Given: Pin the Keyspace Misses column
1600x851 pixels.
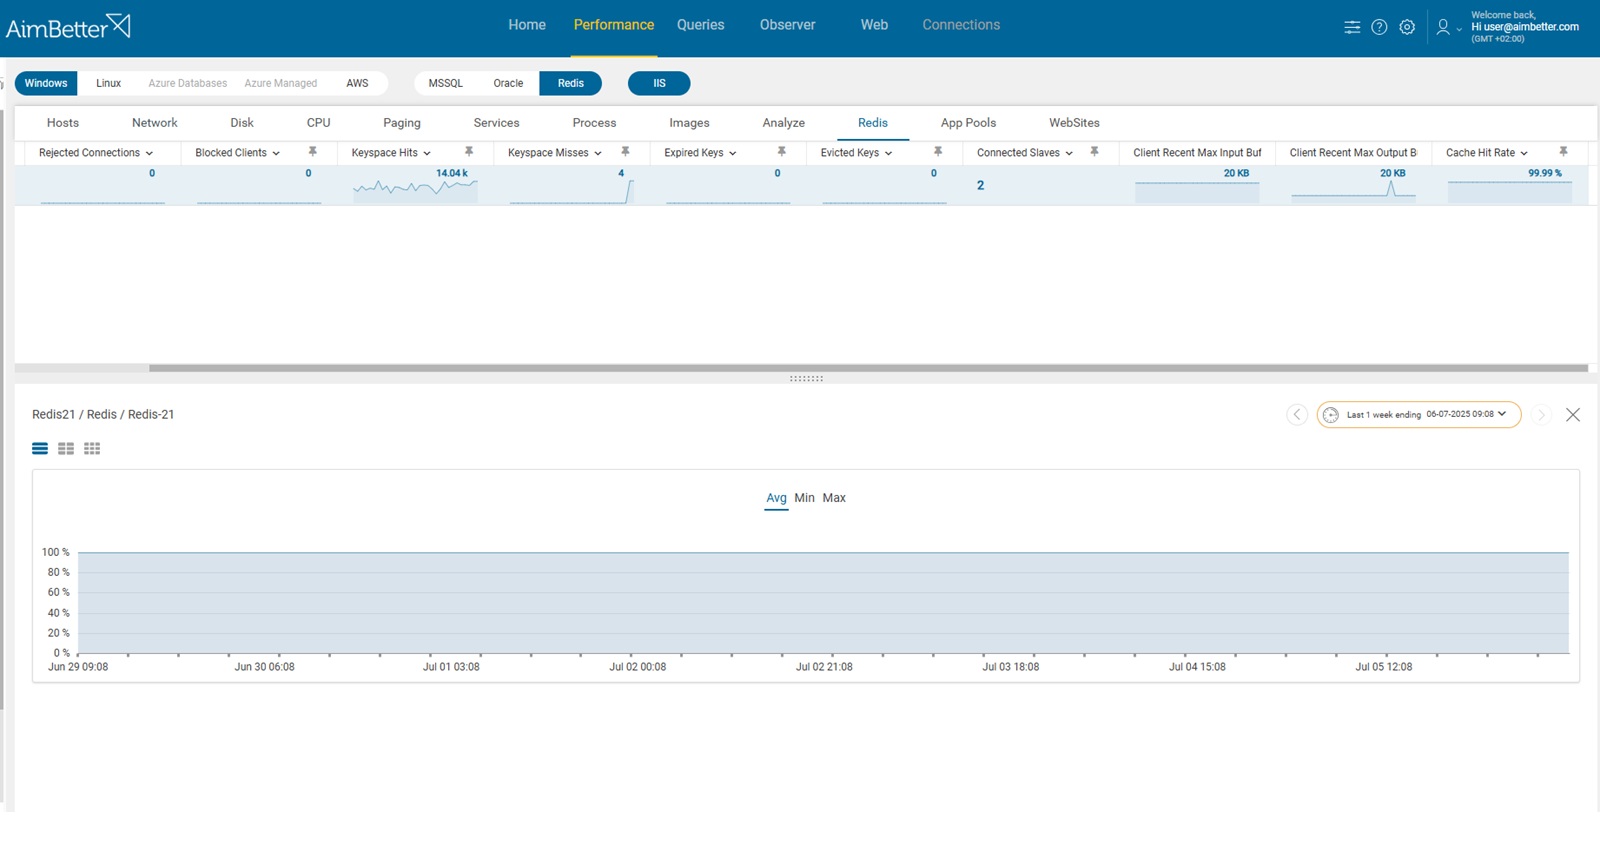Looking at the screenshot, I should 625,152.
